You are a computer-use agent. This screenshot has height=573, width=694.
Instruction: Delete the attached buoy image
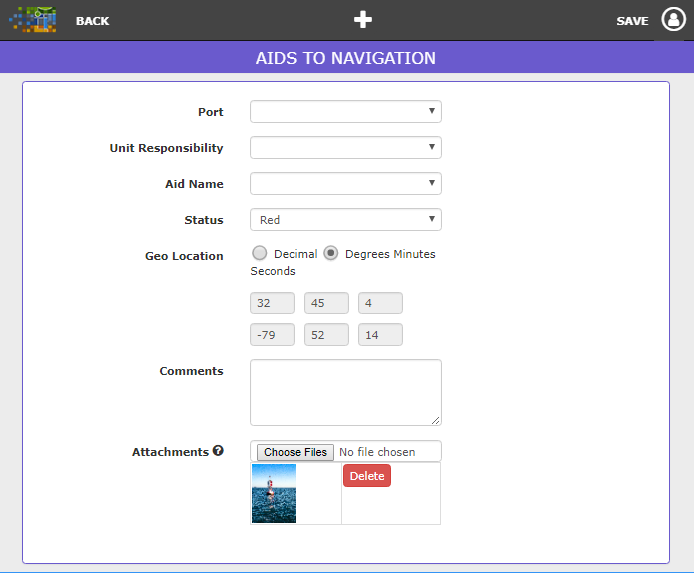tap(367, 476)
